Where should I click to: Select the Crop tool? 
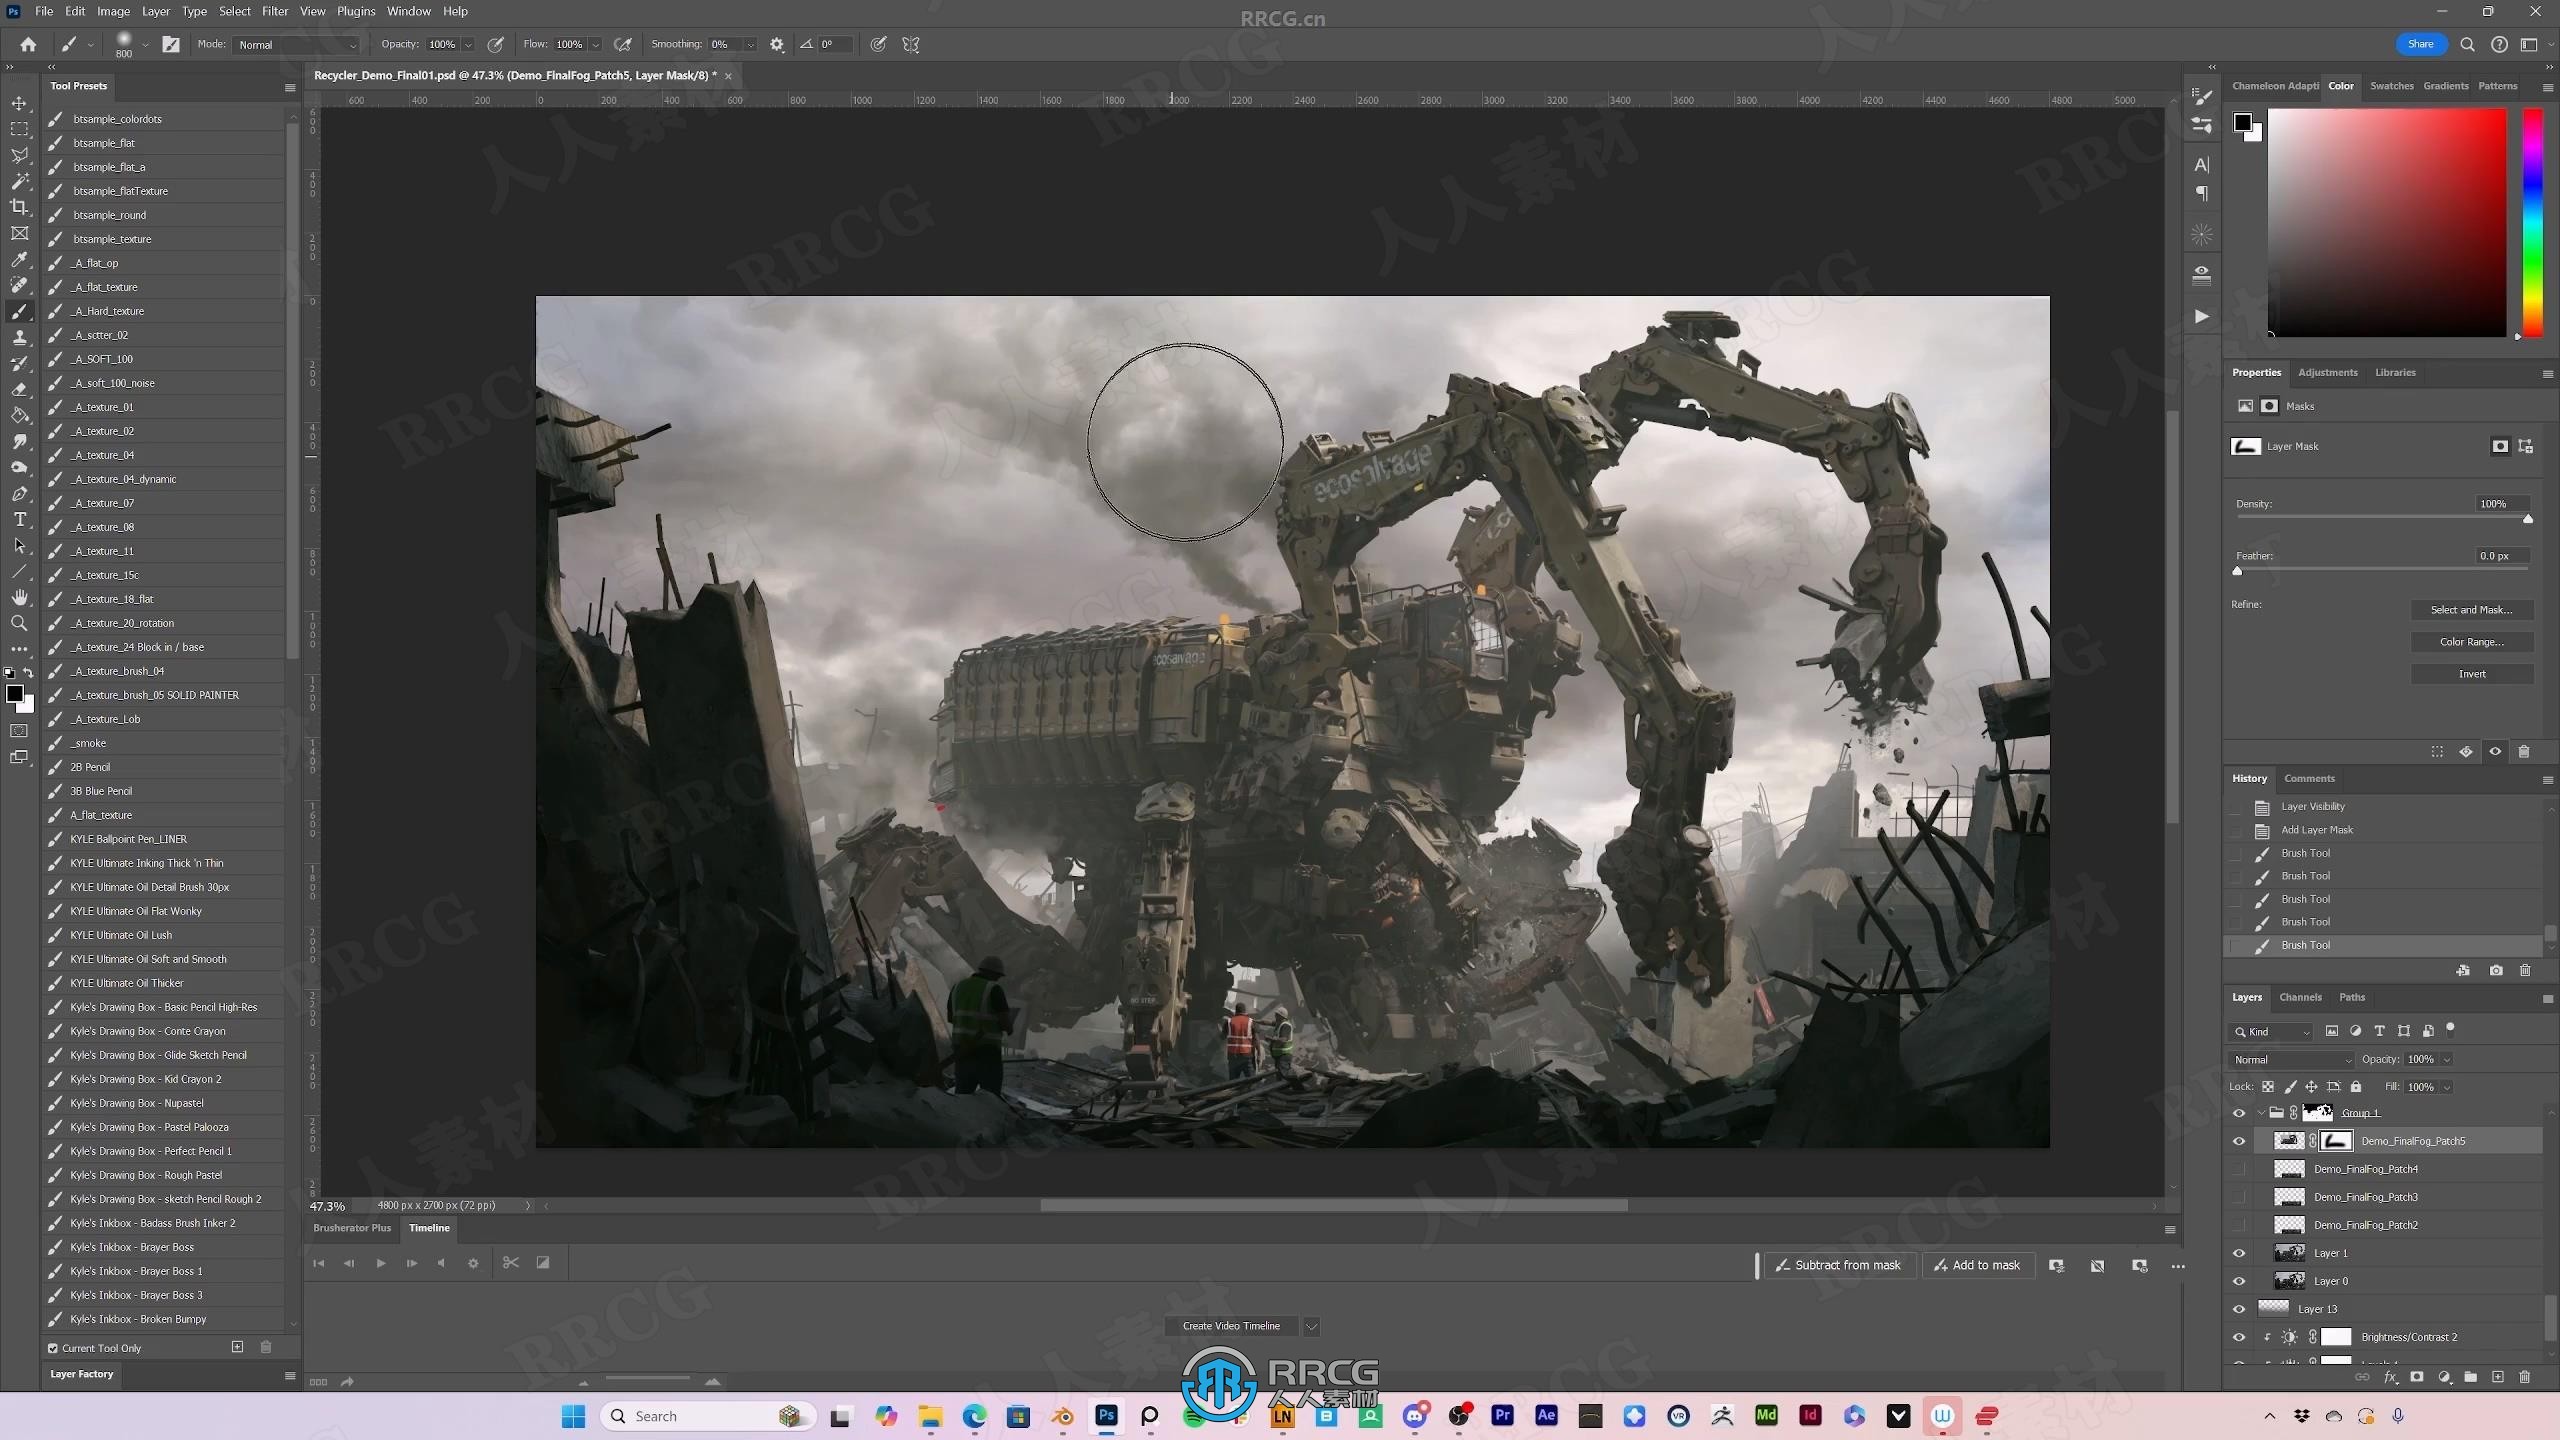(x=19, y=207)
